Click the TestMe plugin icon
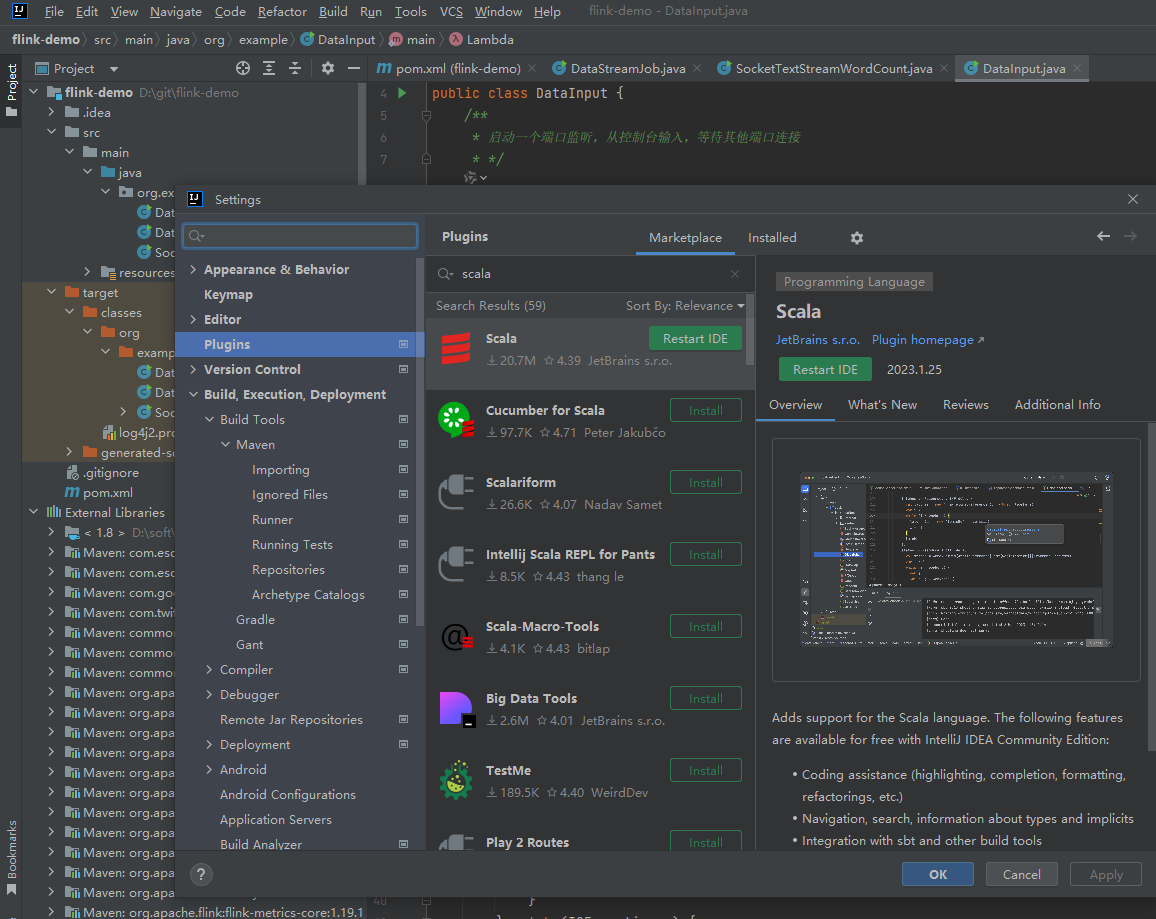 tap(456, 780)
